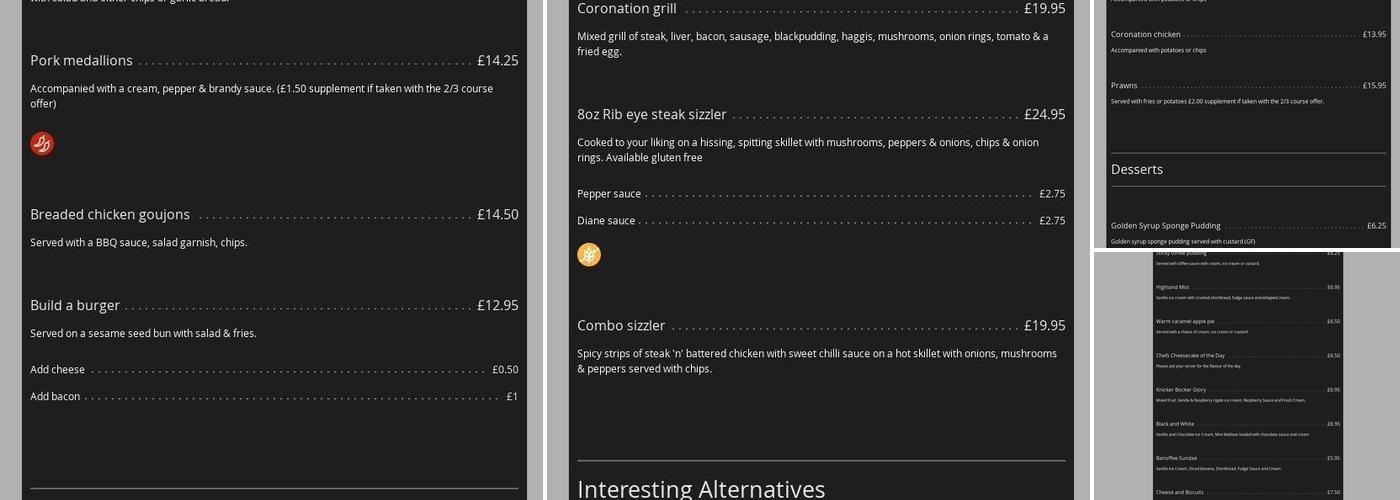Choose the Add cheese extra option

point(58,370)
